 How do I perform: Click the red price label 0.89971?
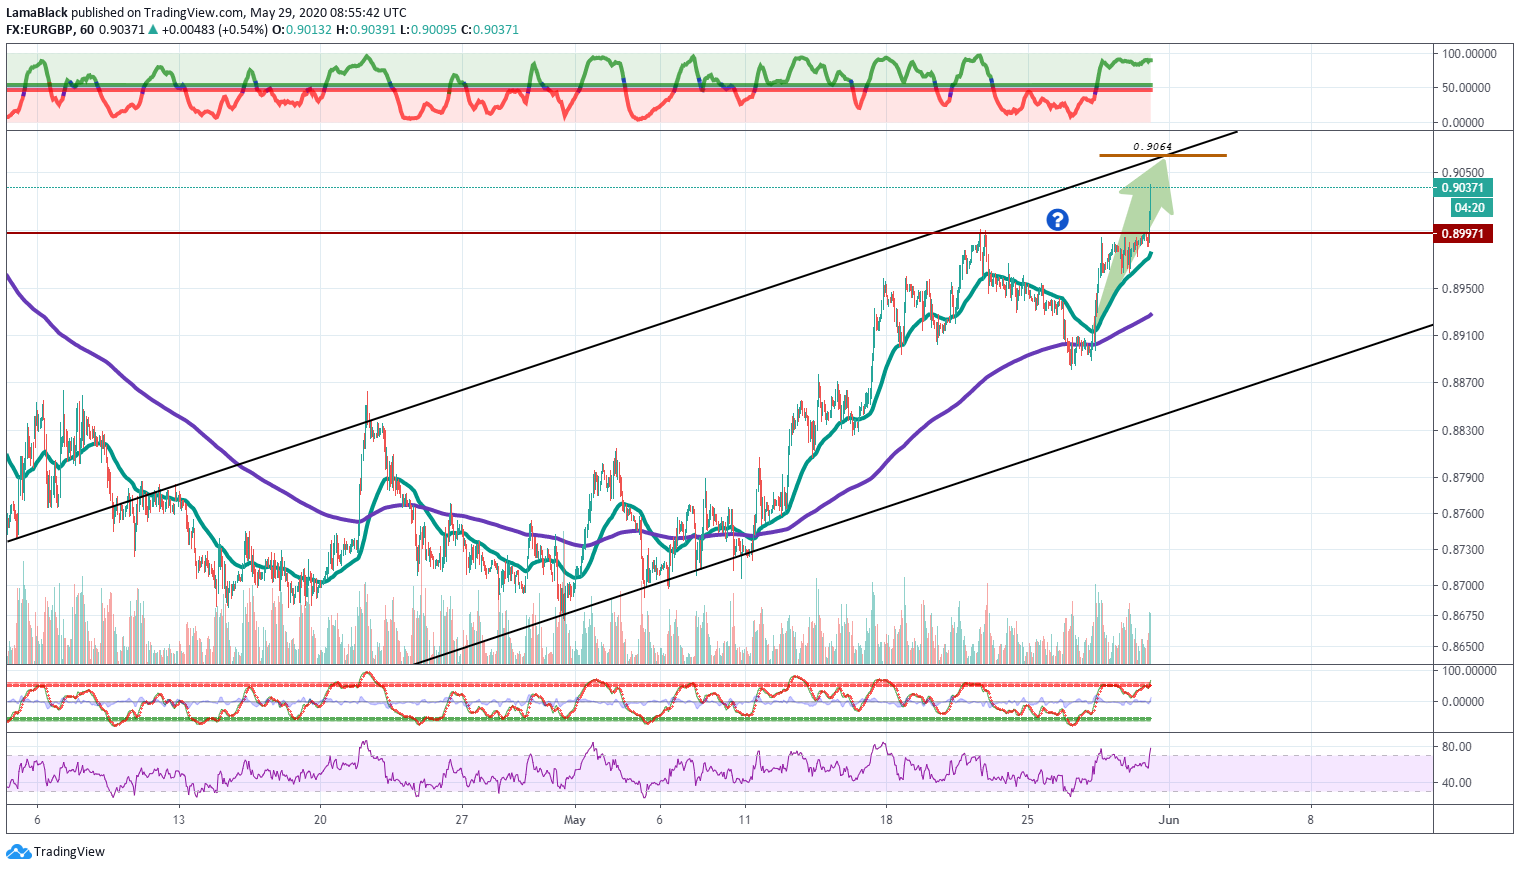1465,233
